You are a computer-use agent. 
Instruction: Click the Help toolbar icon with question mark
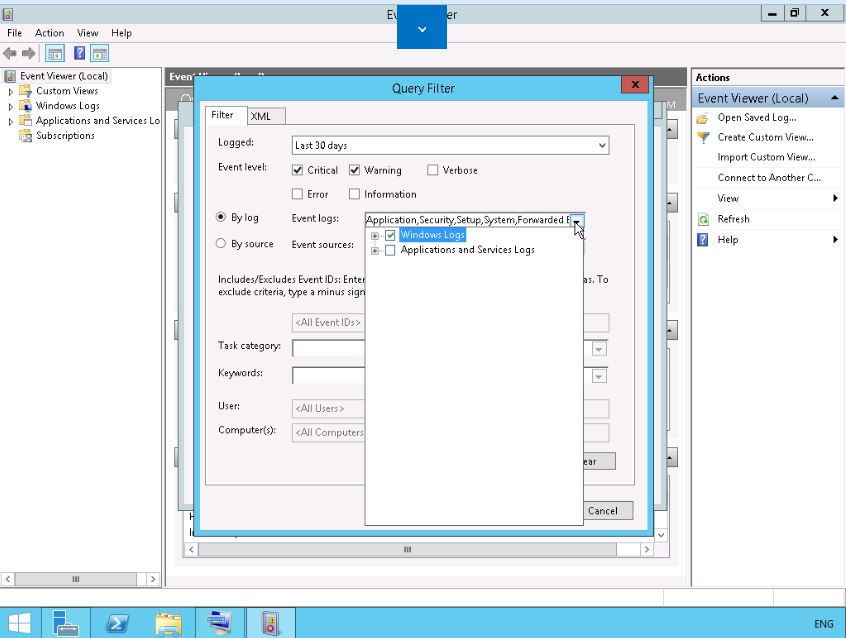(x=79, y=53)
